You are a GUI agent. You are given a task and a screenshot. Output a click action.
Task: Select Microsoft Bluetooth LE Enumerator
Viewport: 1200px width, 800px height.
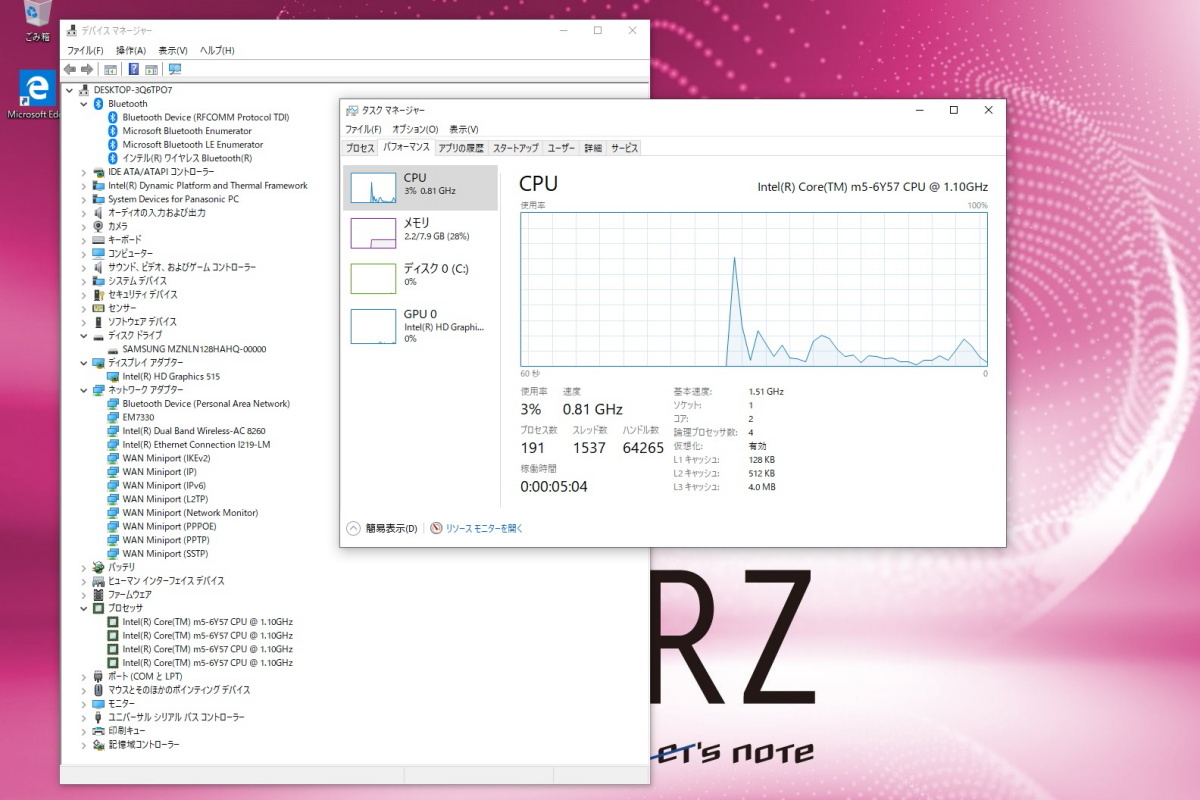coord(193,144)
